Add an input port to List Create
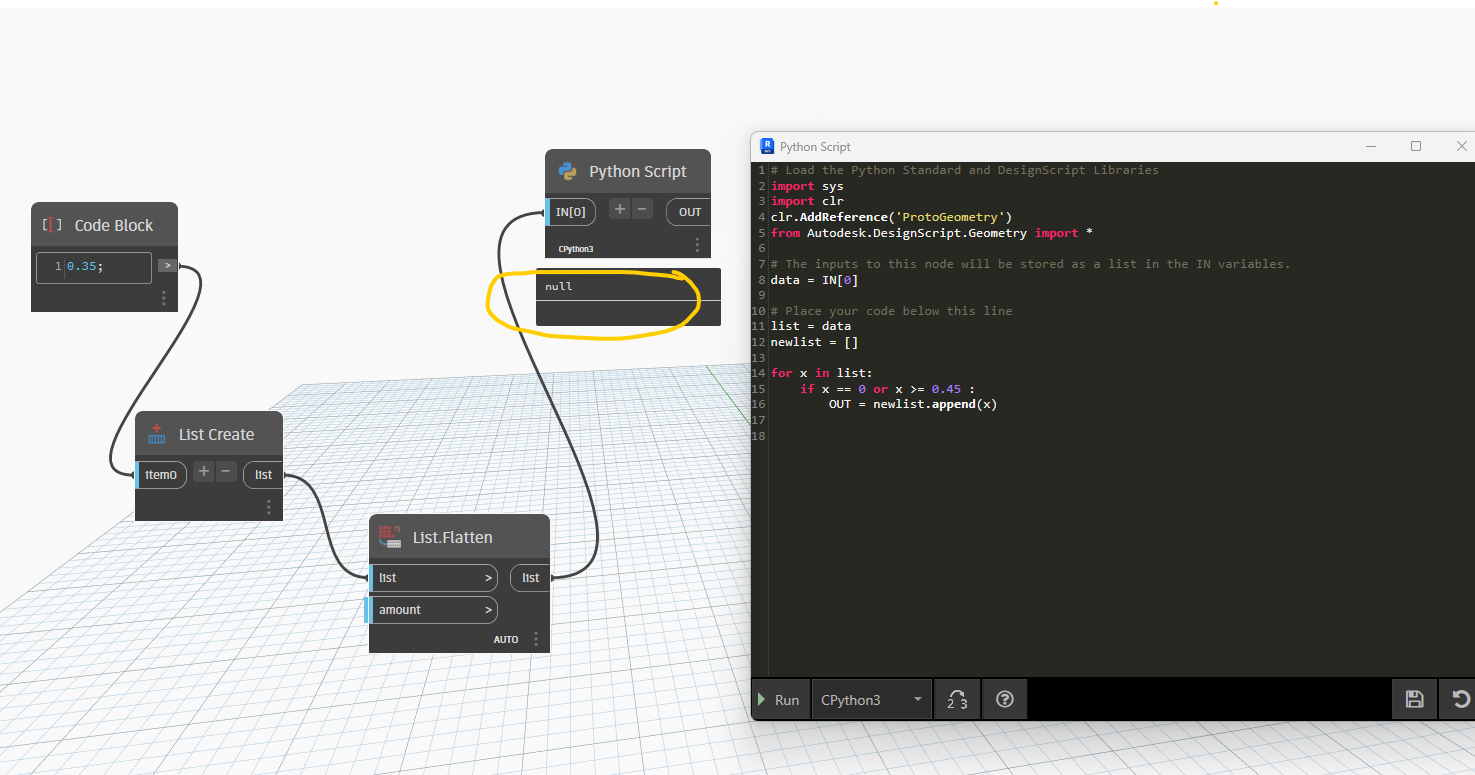This screenshot has width=1475, height=775. click(204, 471)
